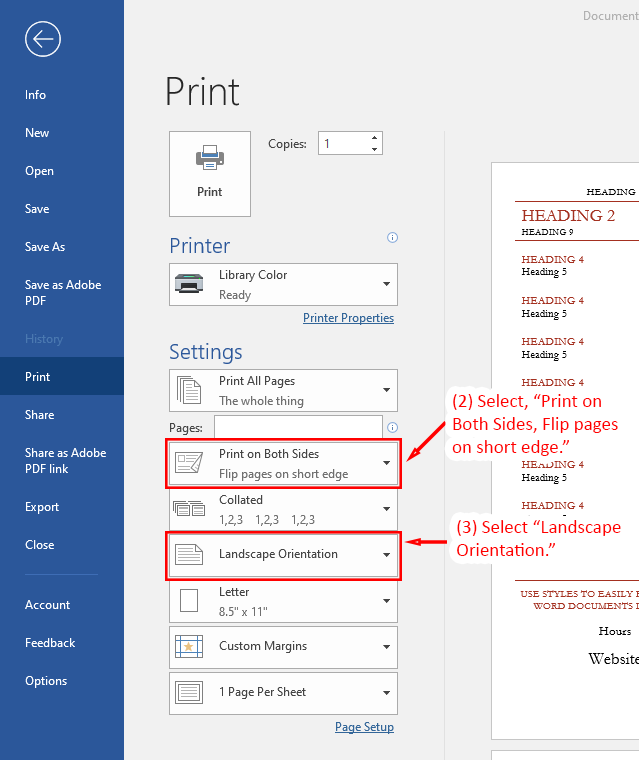Click the Printer info icon
Image resolution: width=639 pixels, height=760 pixels.
click(392, 238)
